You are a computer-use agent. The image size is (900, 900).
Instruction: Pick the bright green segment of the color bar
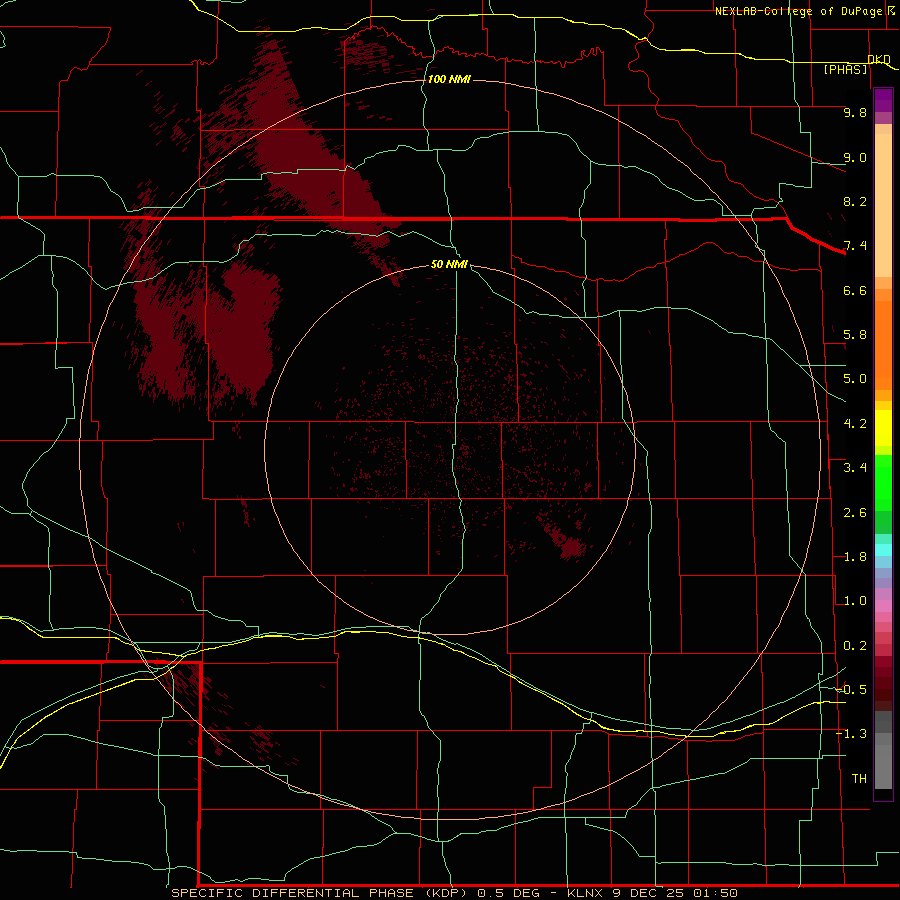[x=883, y=482]
